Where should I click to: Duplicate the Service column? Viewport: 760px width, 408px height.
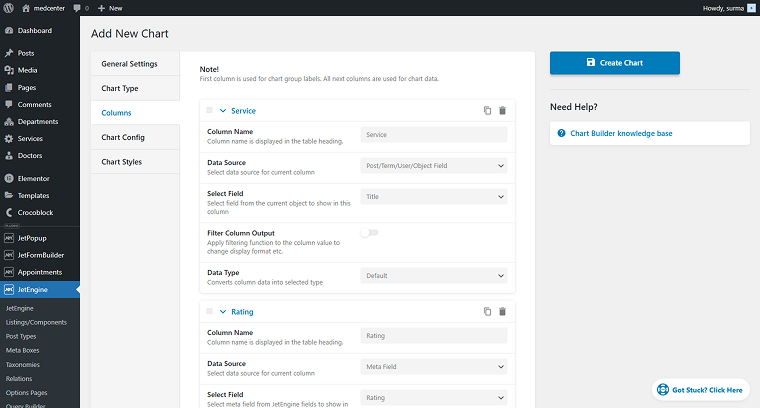coord(487,110)
